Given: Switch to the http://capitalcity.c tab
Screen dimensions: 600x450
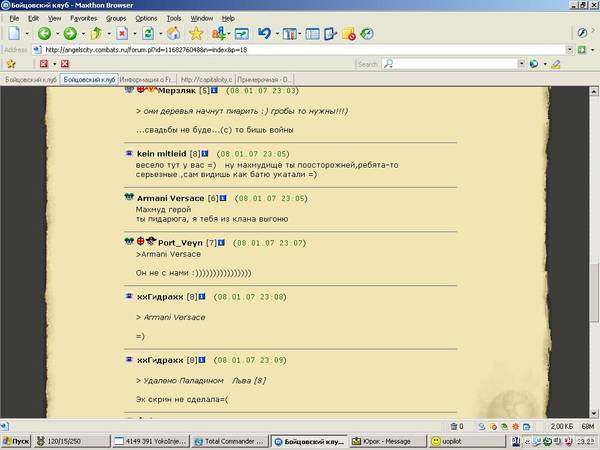Looking at the screenshot, I should point(208,79).
